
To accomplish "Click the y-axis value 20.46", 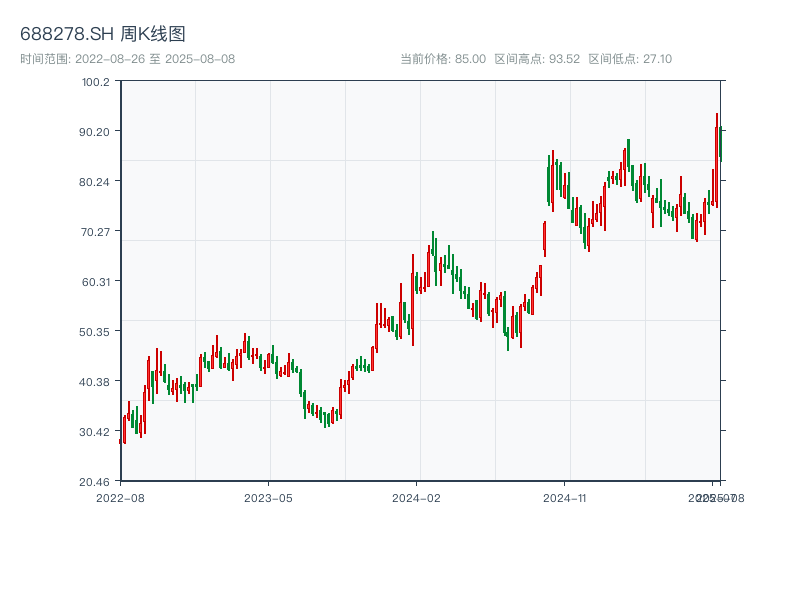I will [94, 482].
